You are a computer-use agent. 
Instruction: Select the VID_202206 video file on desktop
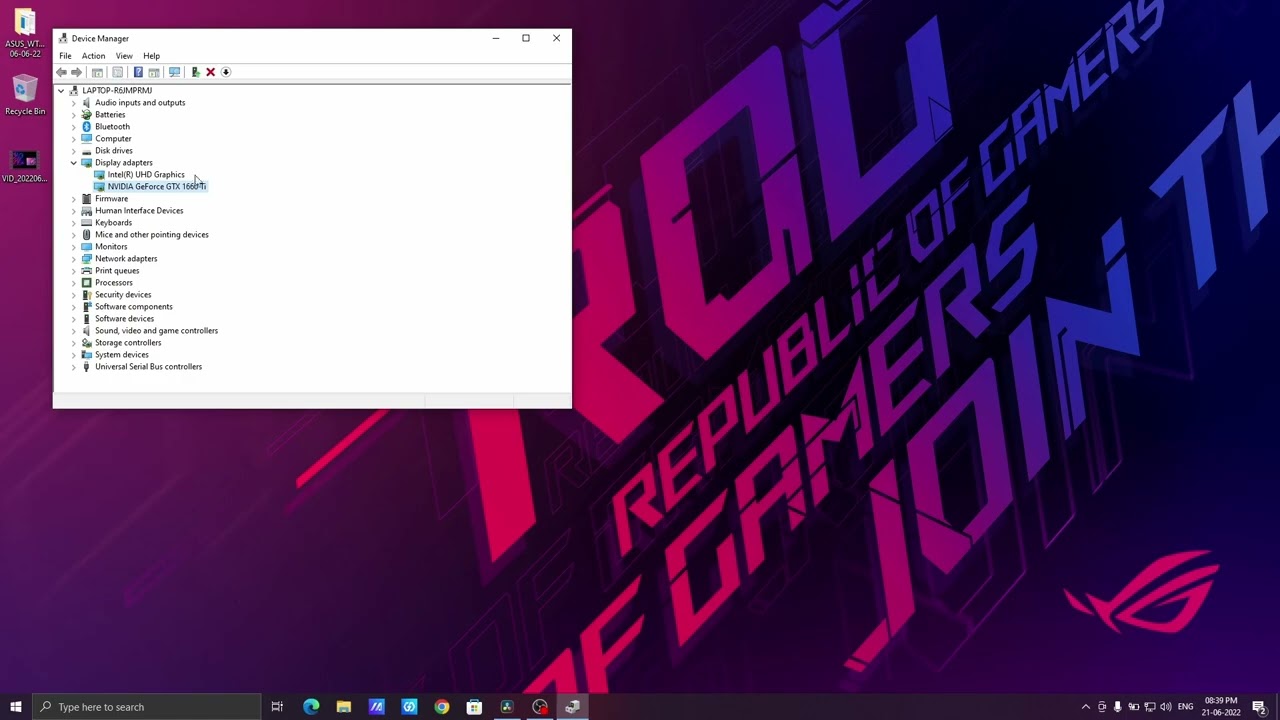[x=25, y=166]
